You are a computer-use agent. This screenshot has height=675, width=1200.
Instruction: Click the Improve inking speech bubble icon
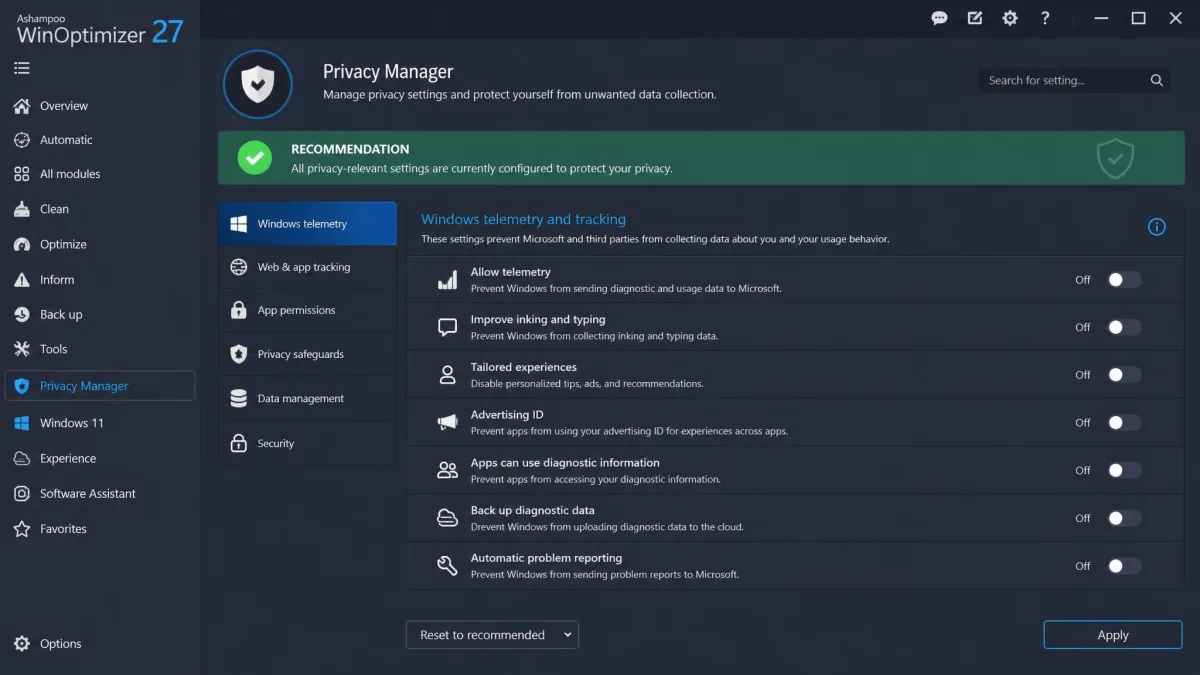tap(447, 327)
